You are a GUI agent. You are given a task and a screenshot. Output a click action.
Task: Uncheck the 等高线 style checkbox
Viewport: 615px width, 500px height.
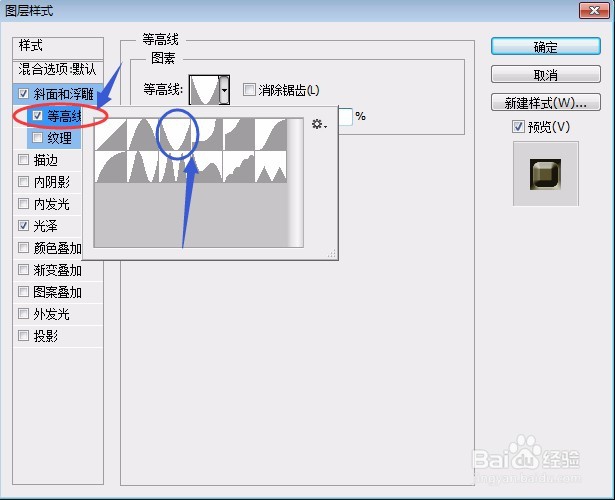37,115
